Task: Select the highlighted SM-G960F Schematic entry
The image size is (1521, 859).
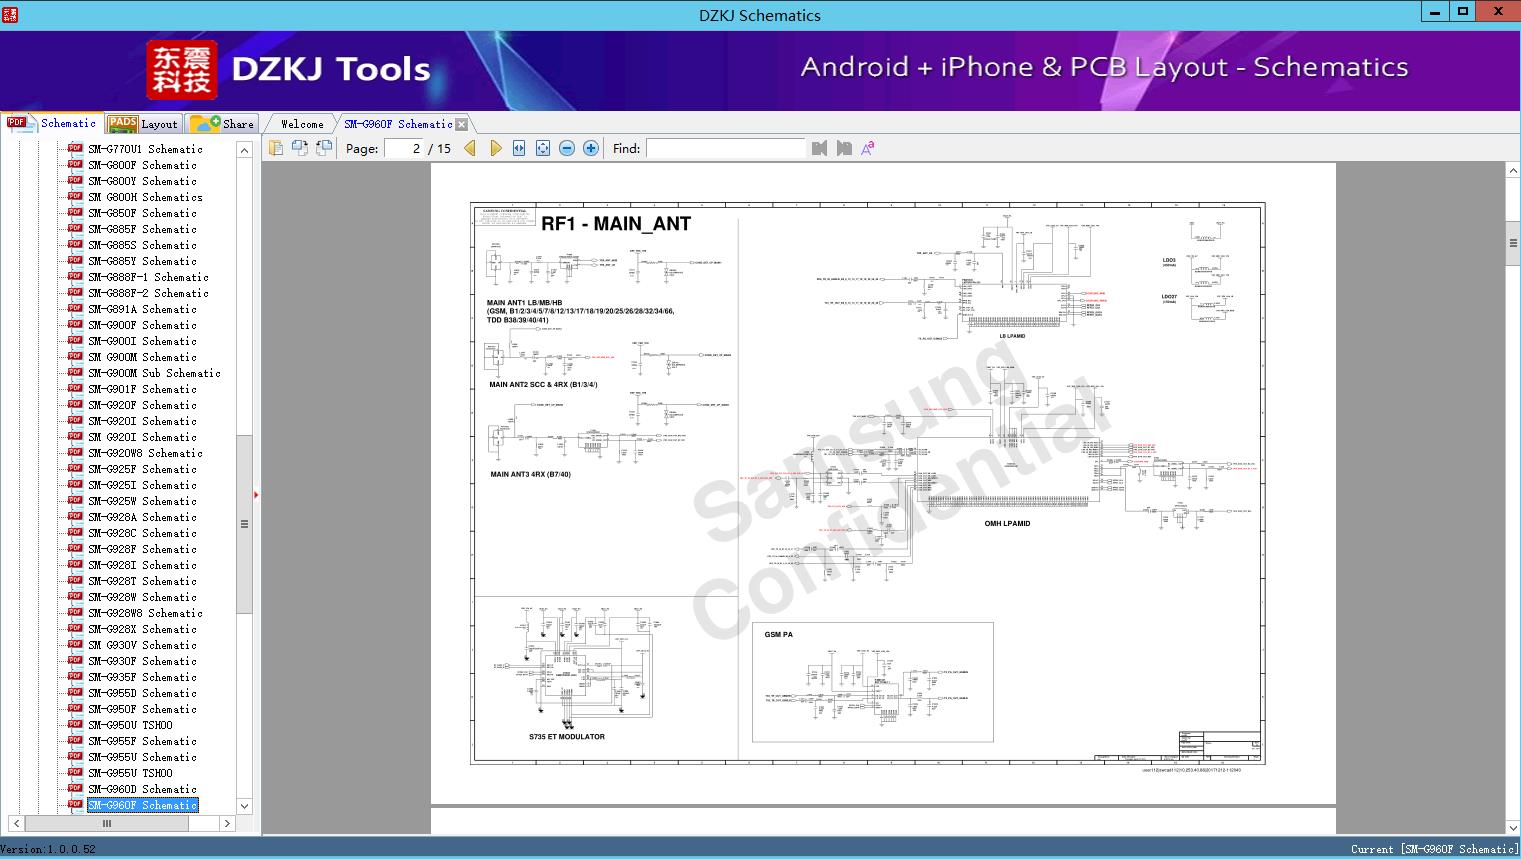Action: (142, 805)
